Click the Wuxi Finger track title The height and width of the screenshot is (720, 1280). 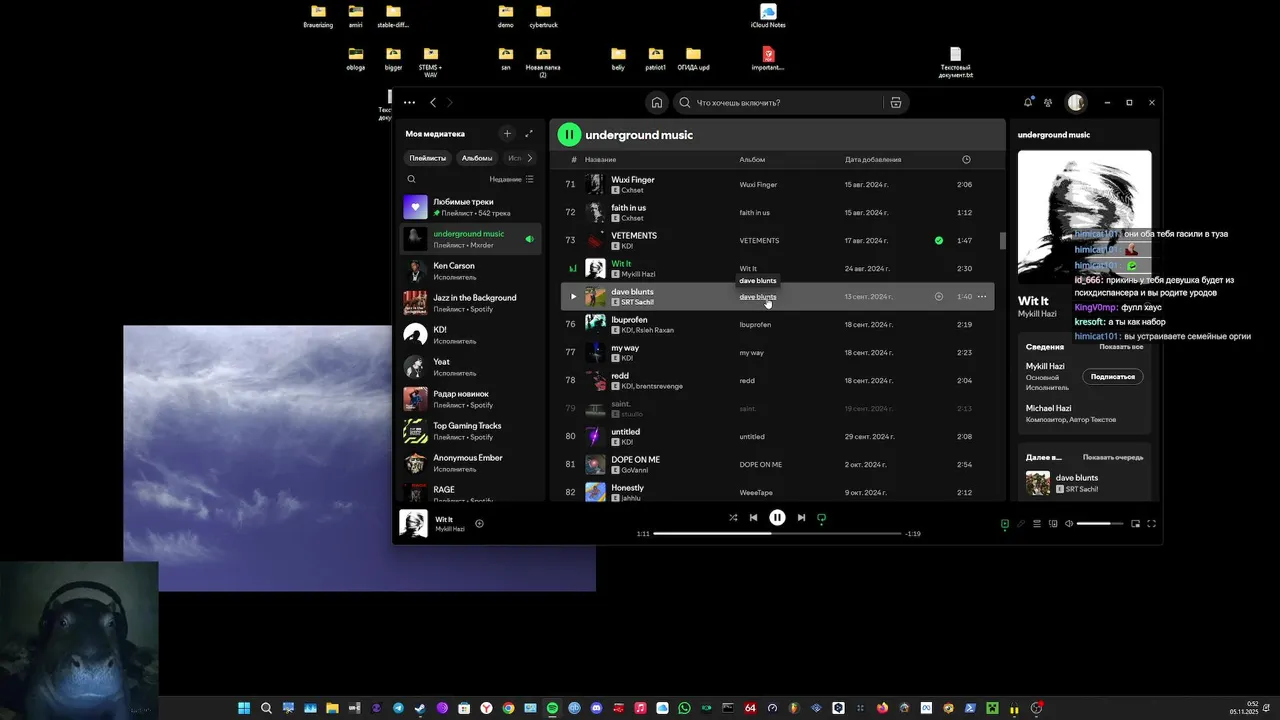pyautogui.click(x=633, y=180)
